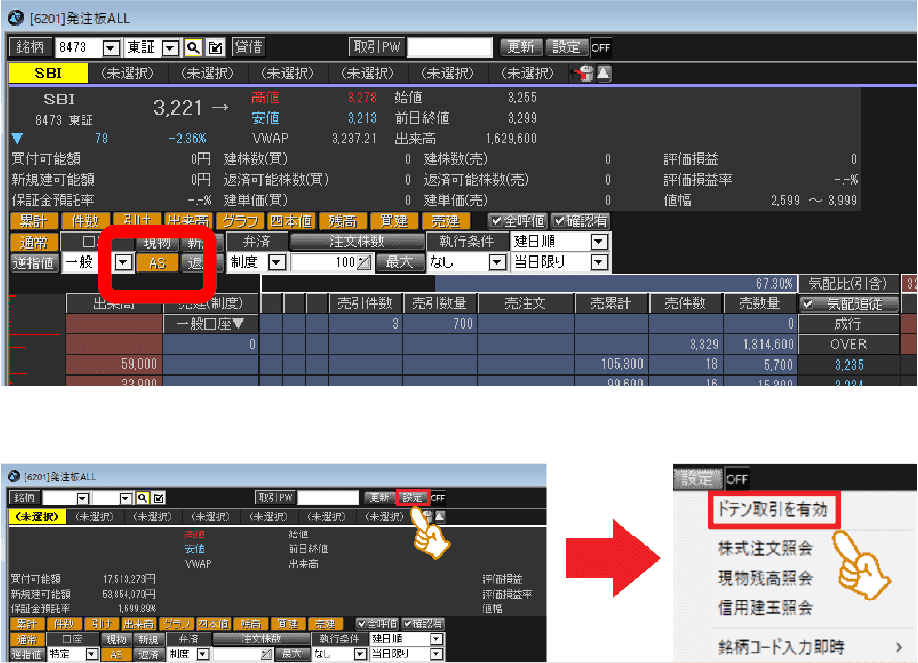The width and height of the screenshot is (918, 663).
Task: Open the 当日限り dropdown in top window
Action: [599, 262]
